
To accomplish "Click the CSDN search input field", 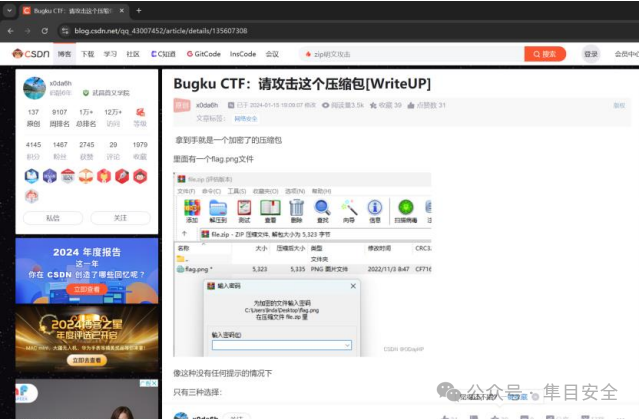I will (412, 54).
